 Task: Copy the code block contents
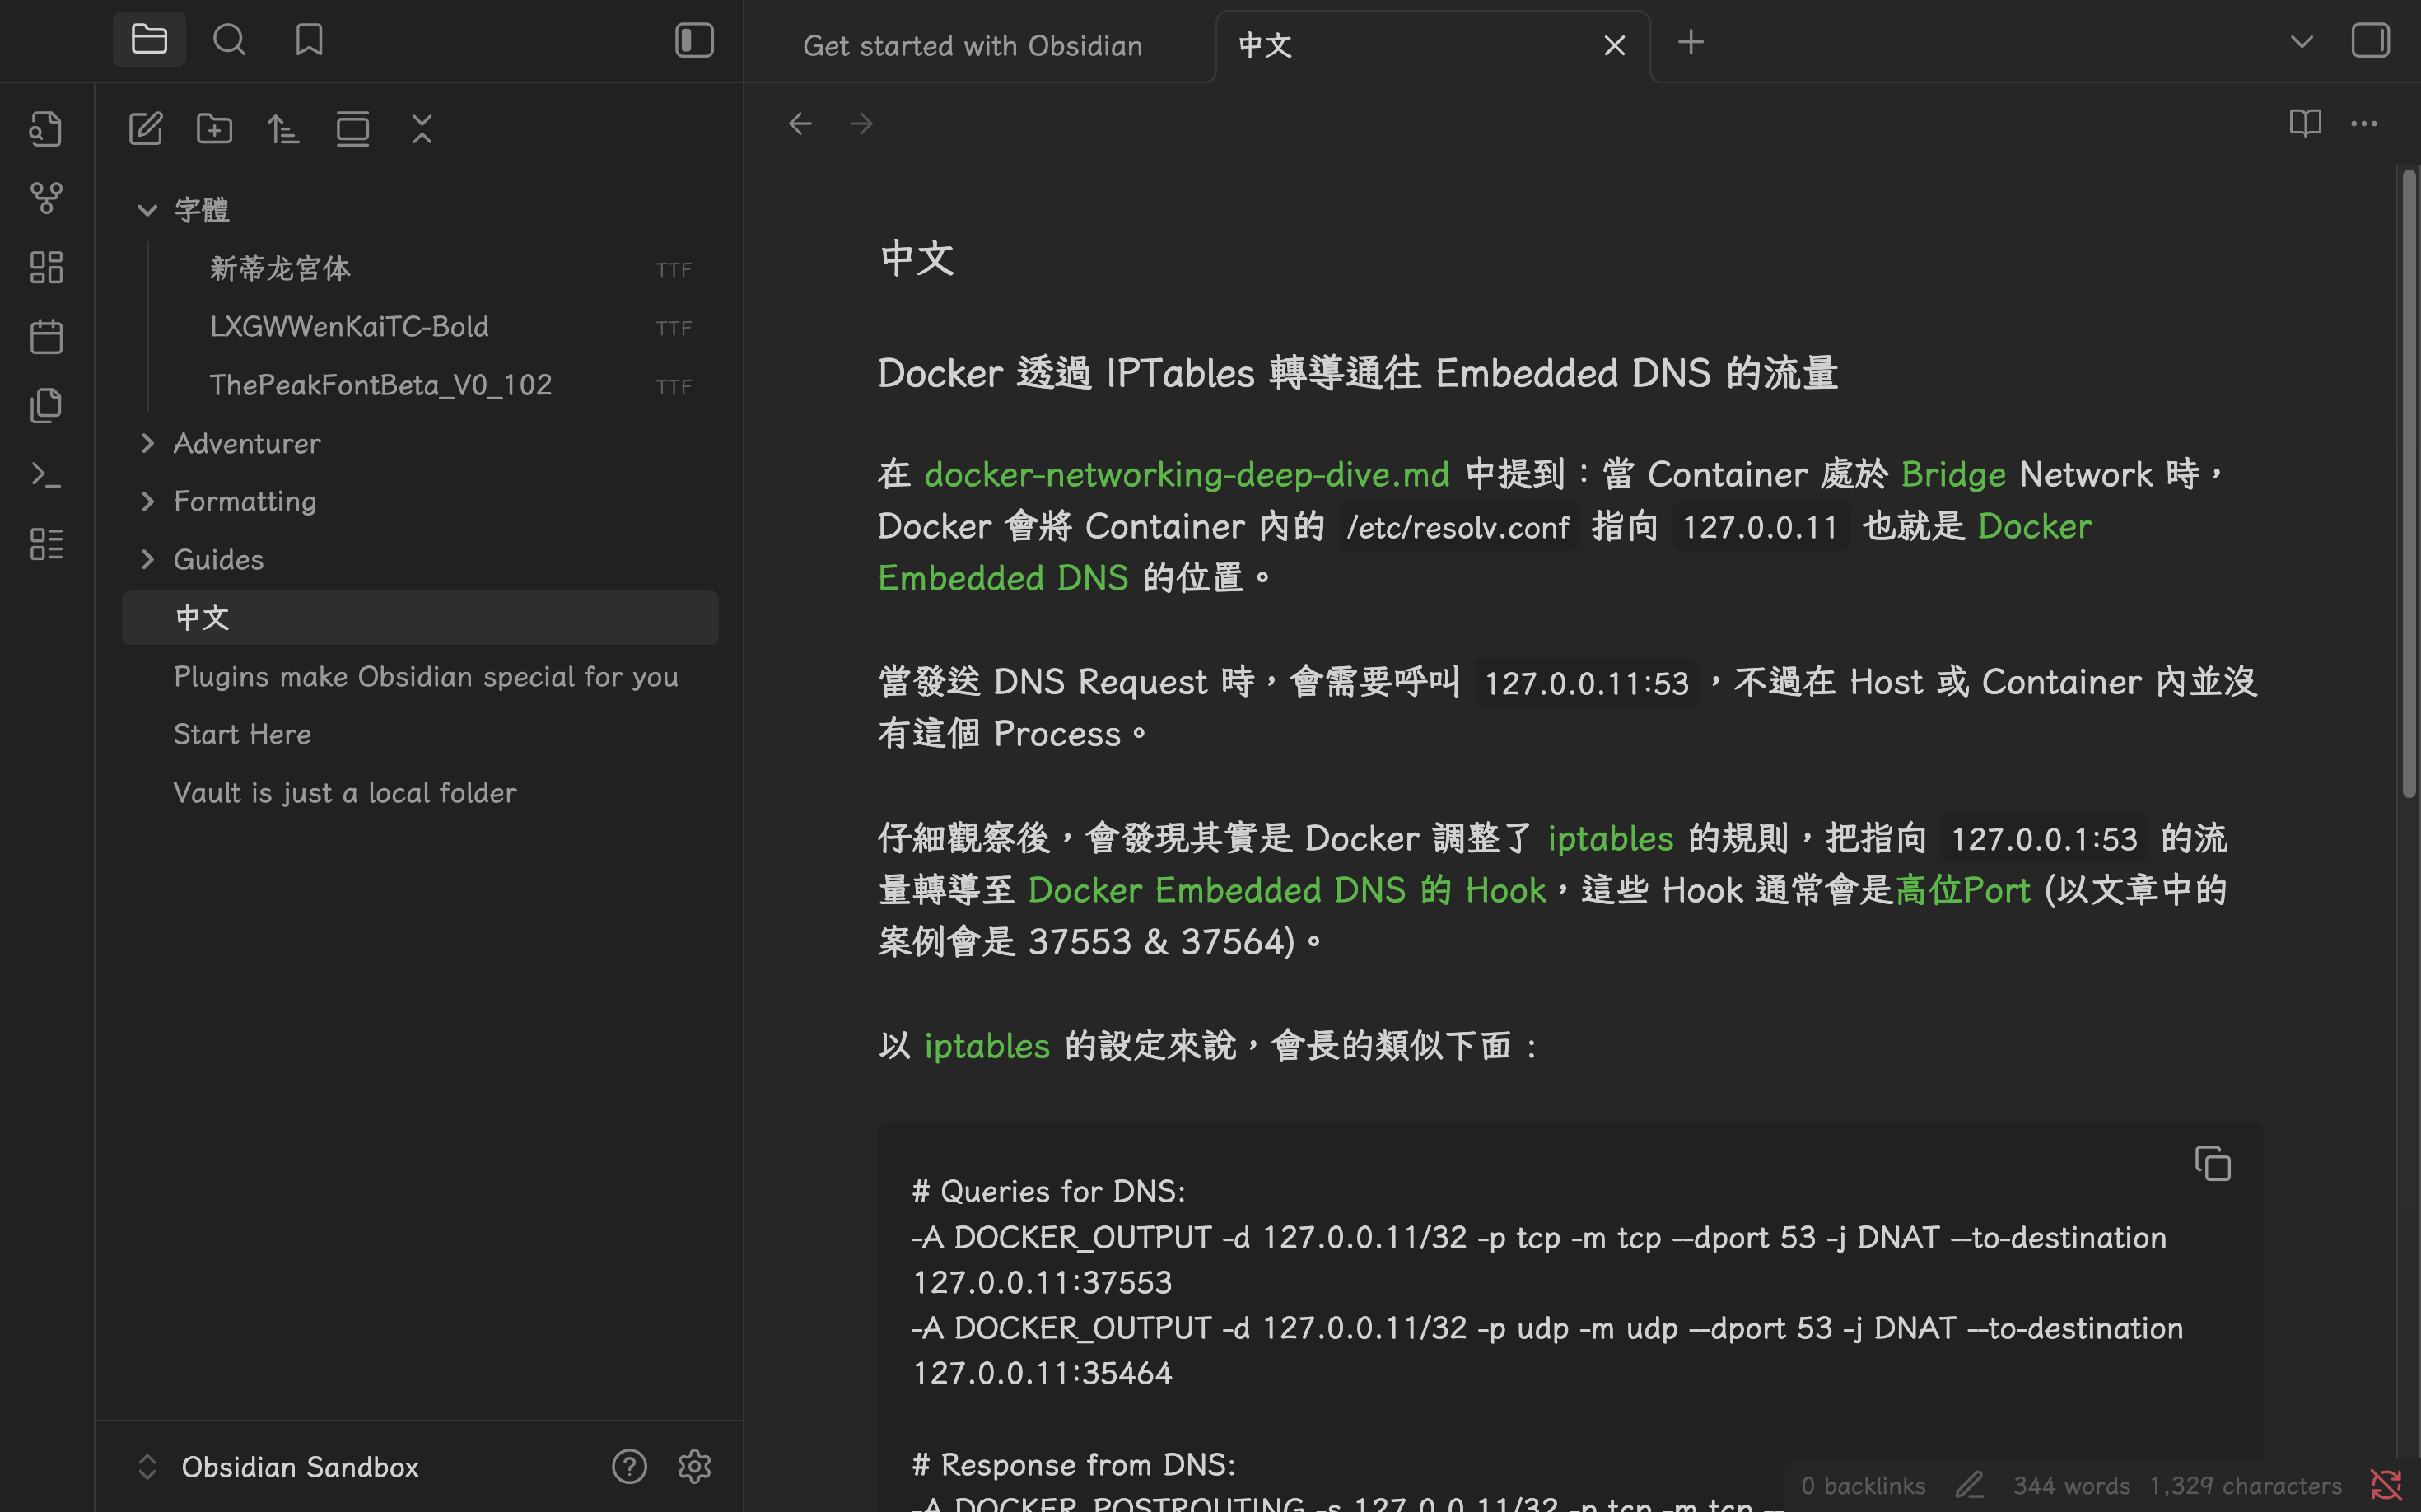point(2212,1164)
